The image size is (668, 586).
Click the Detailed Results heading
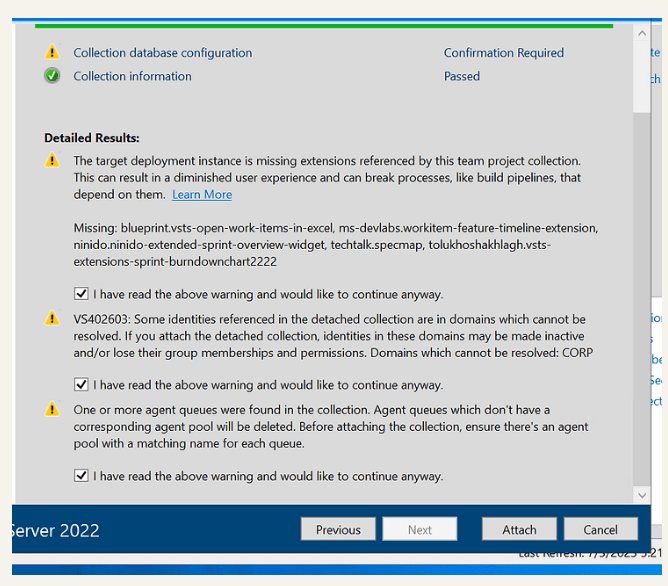pyautogui.click(x=92, y=138)
